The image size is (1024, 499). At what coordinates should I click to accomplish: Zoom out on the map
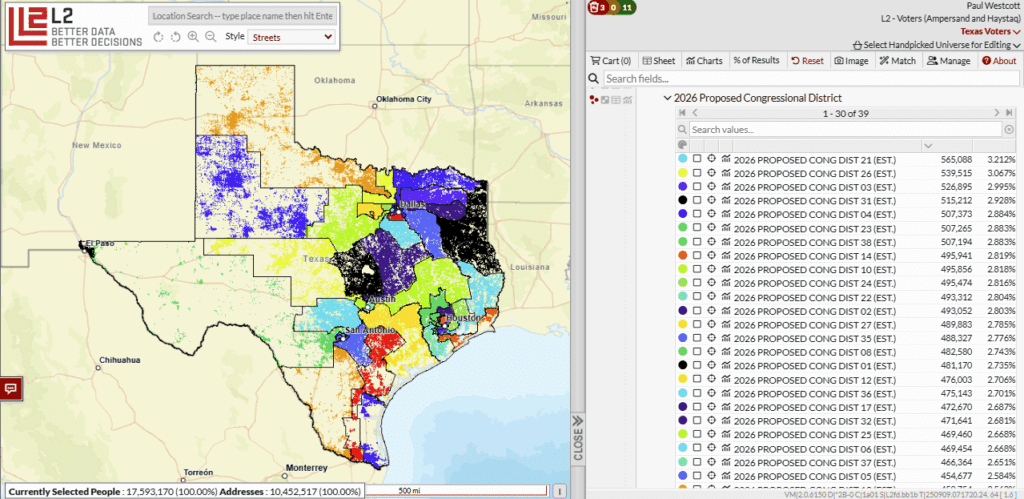tap(210, 37)
